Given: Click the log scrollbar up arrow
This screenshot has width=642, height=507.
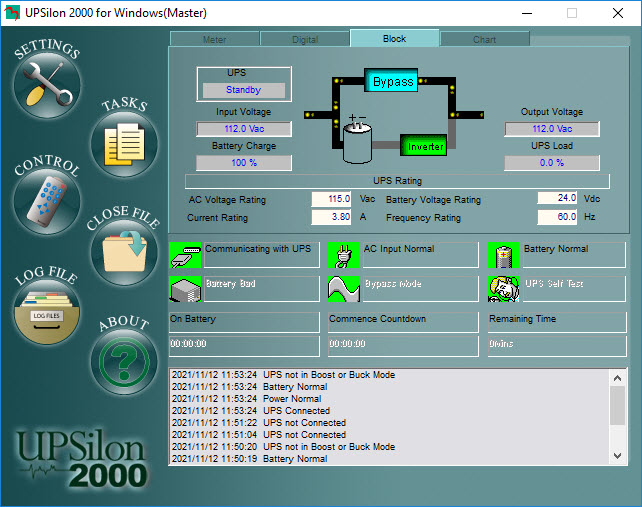Looking at the screenshot, I should [x=617, y=378].
